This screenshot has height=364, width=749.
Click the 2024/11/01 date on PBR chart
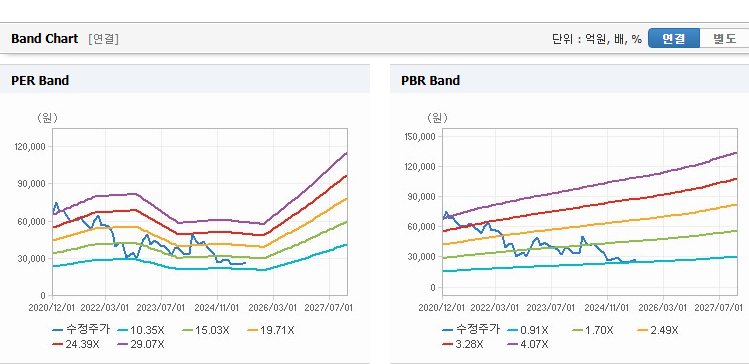tap(607, 307)
